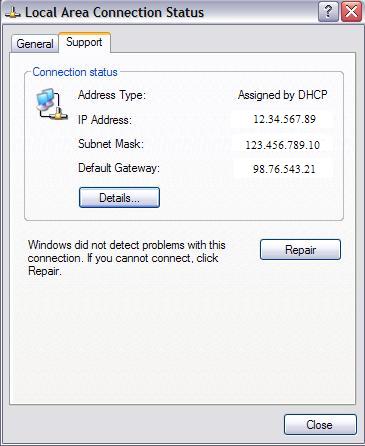Click the Local Area Connection Status title text
Screen dimensions: 365x446
pyautogui.click(x=114, y=13)
